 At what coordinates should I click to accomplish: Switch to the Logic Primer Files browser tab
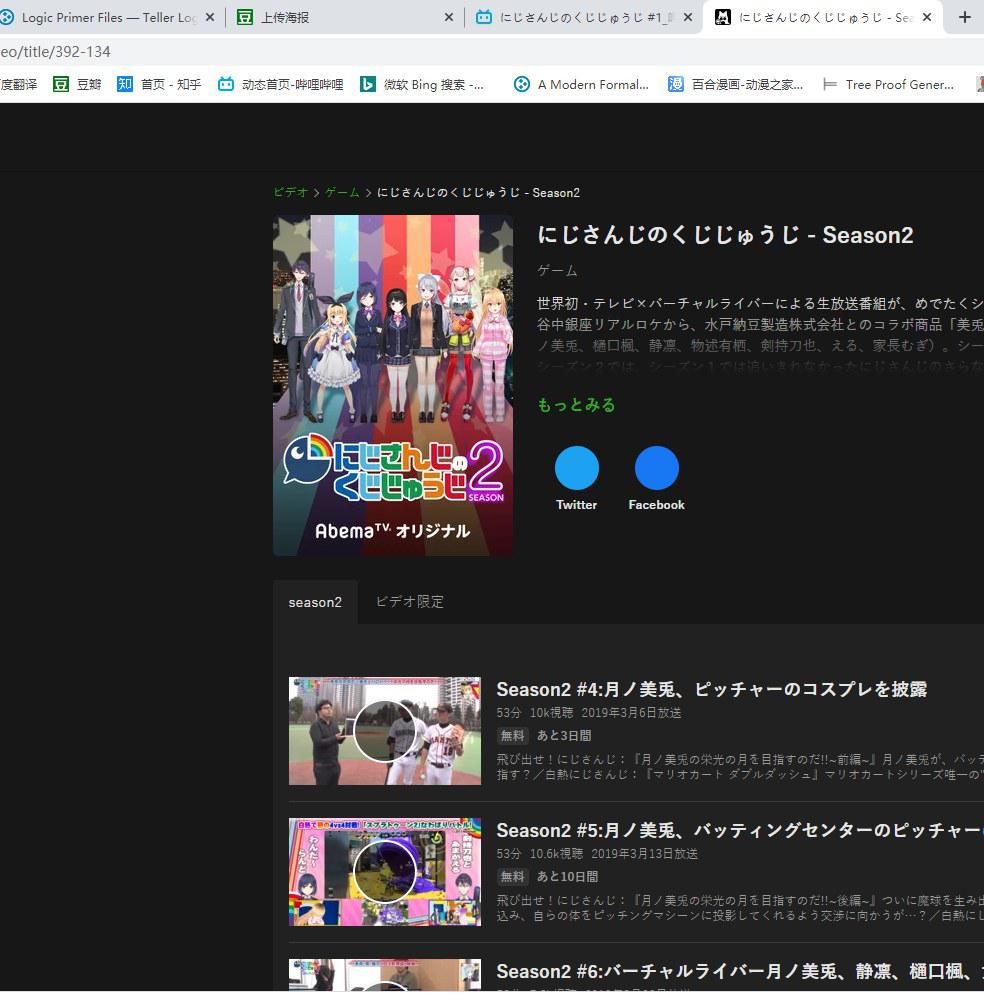pos(105,17)
